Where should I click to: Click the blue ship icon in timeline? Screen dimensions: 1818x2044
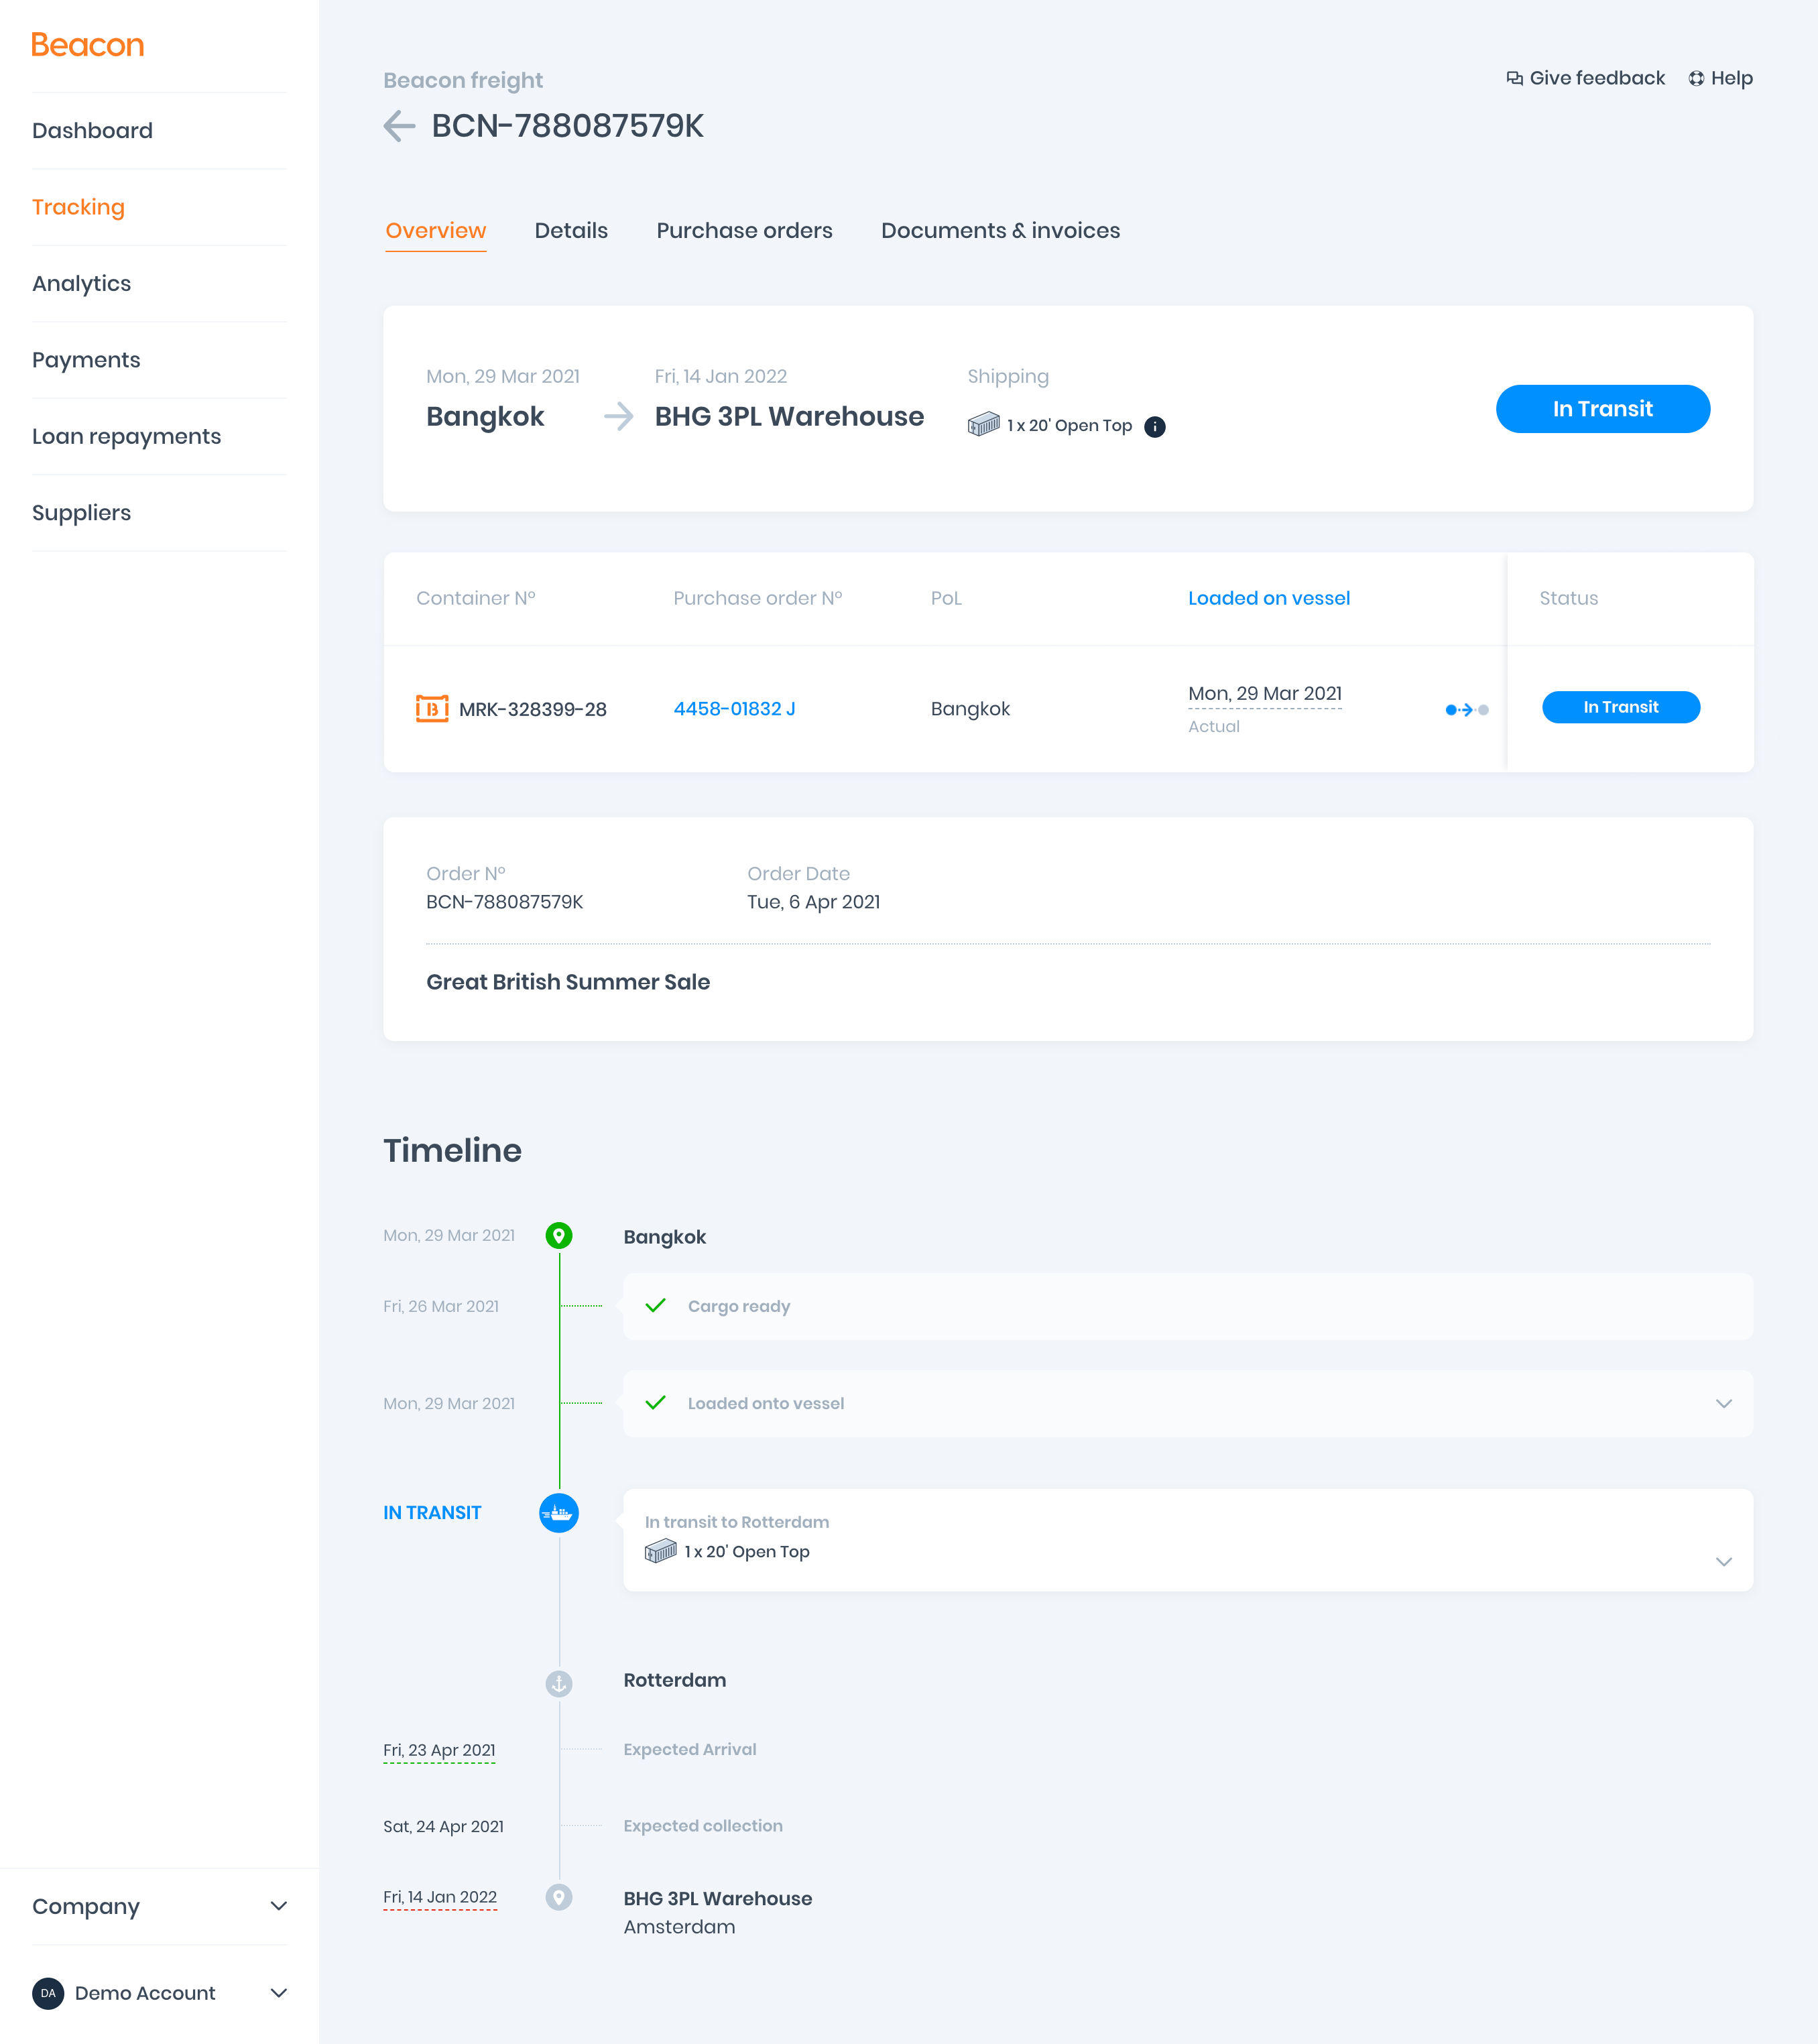(x=559, y=1513)
